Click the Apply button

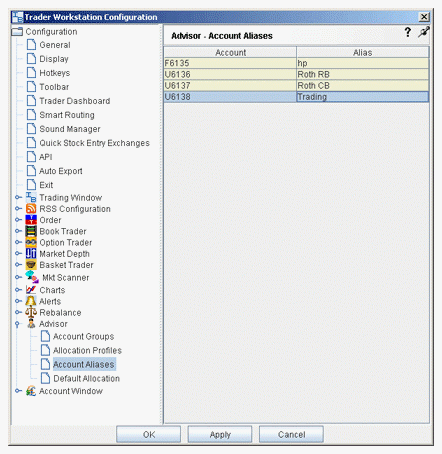click(x=220, y=434)
